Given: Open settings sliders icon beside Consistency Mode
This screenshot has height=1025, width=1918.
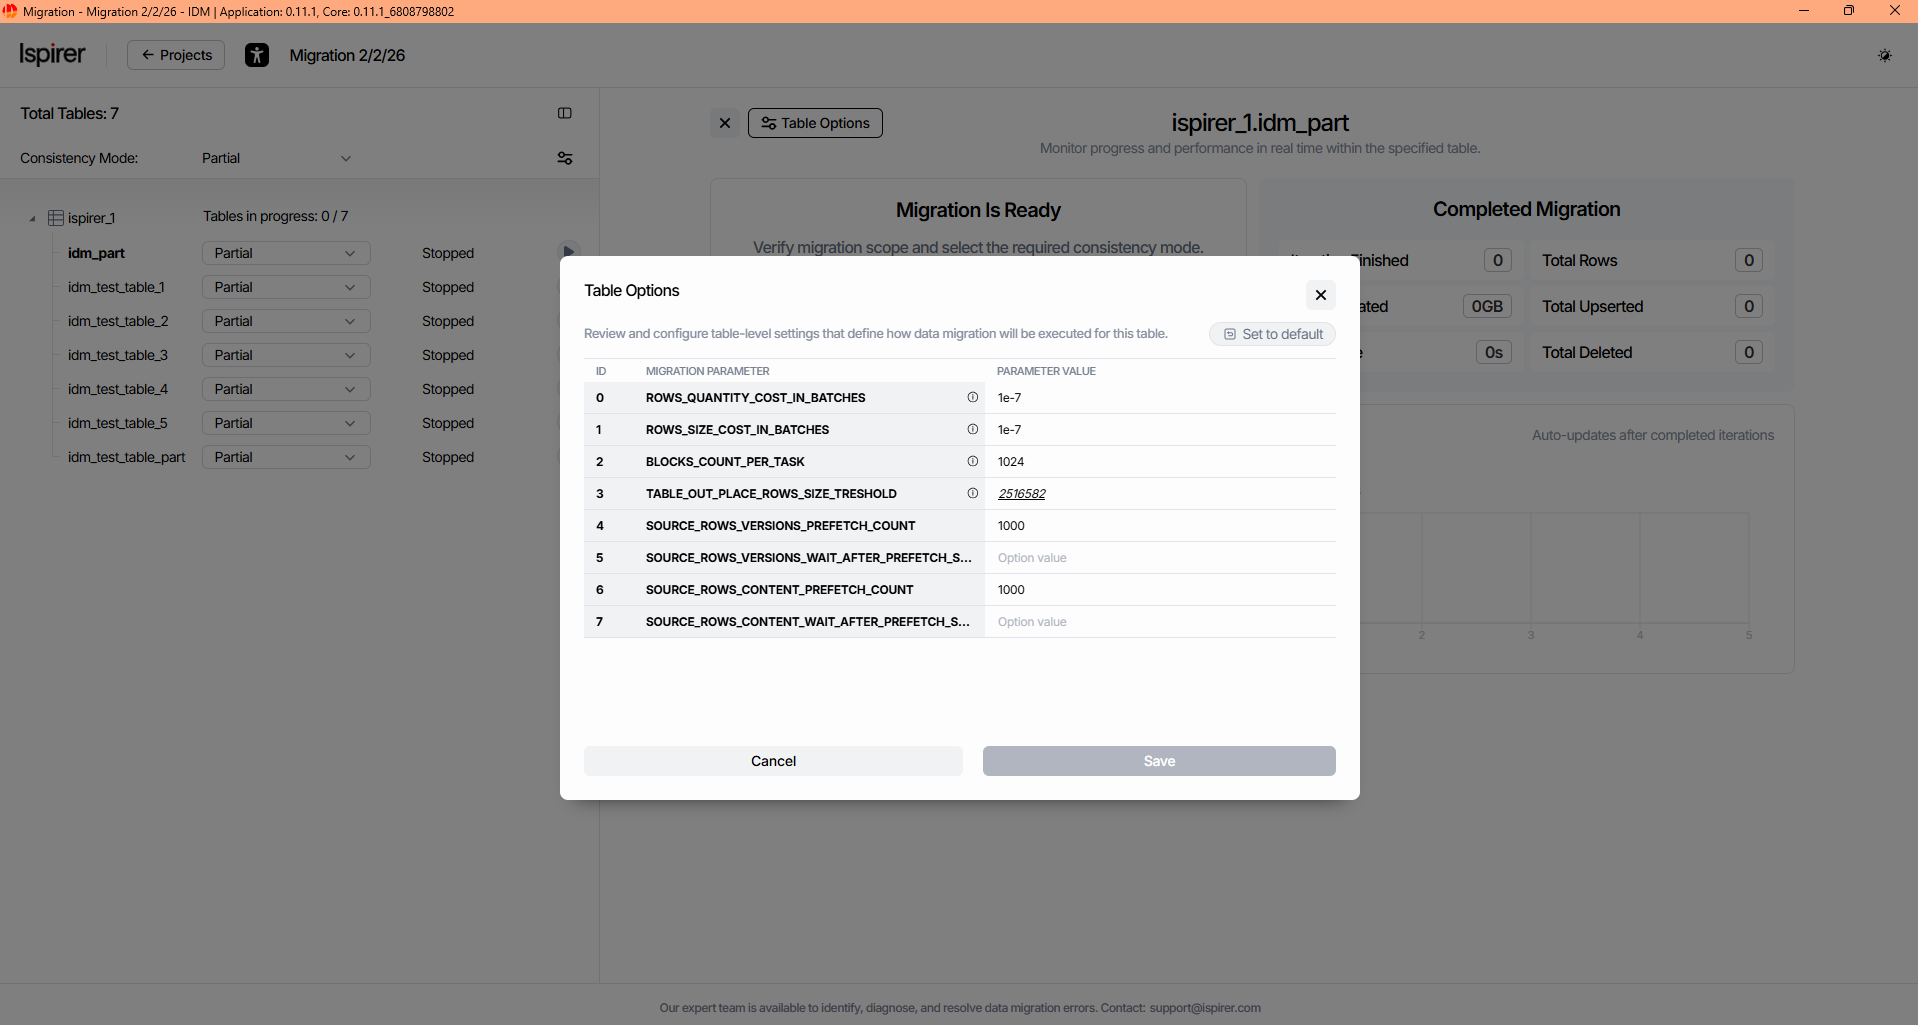Looking at the screenshot, I should 565,158.
